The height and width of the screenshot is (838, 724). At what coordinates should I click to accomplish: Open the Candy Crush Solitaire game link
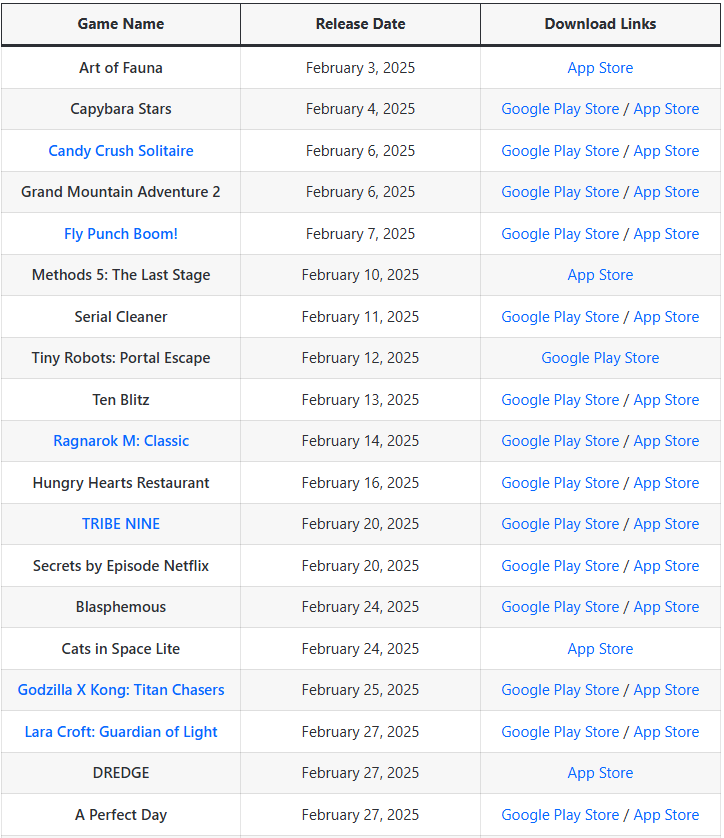pyautogui.click(x=121, y=151)
